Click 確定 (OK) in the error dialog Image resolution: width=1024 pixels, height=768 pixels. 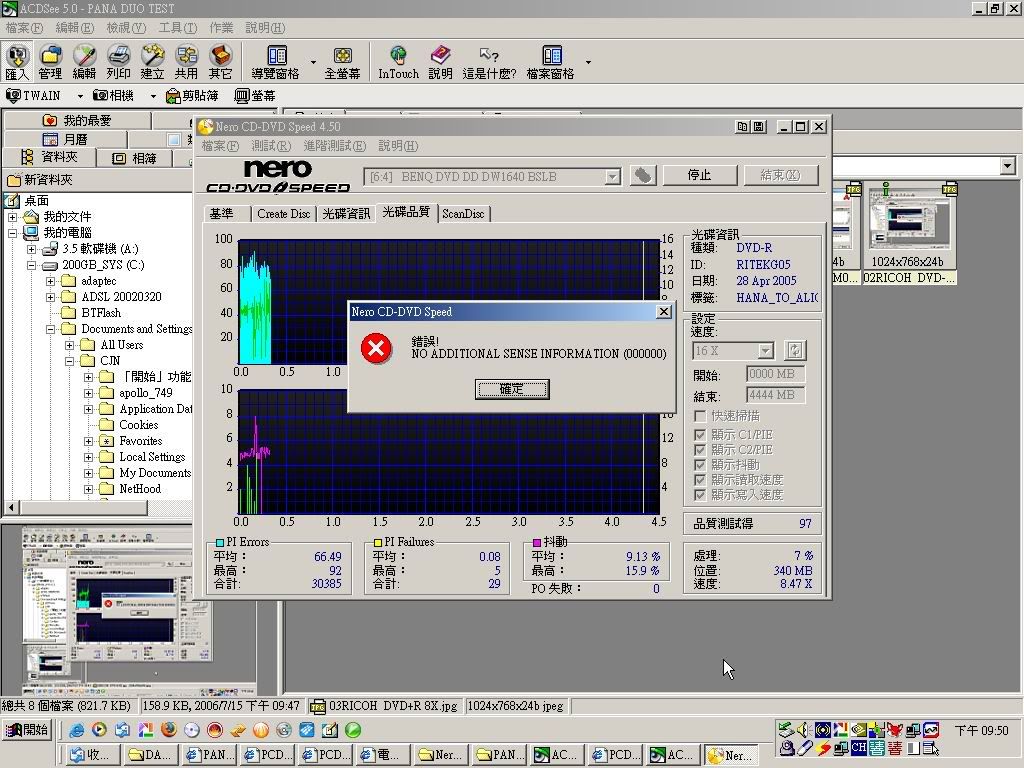[511, 389]
